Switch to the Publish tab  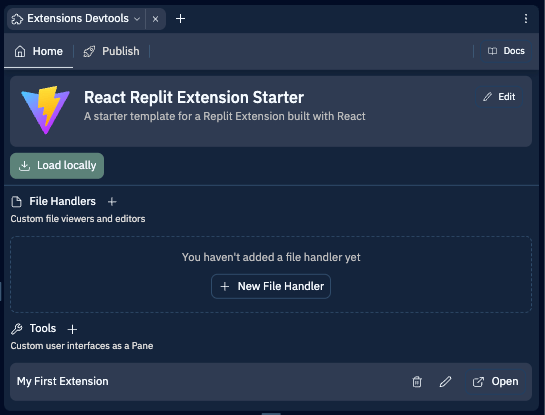(x=111, y=51)
